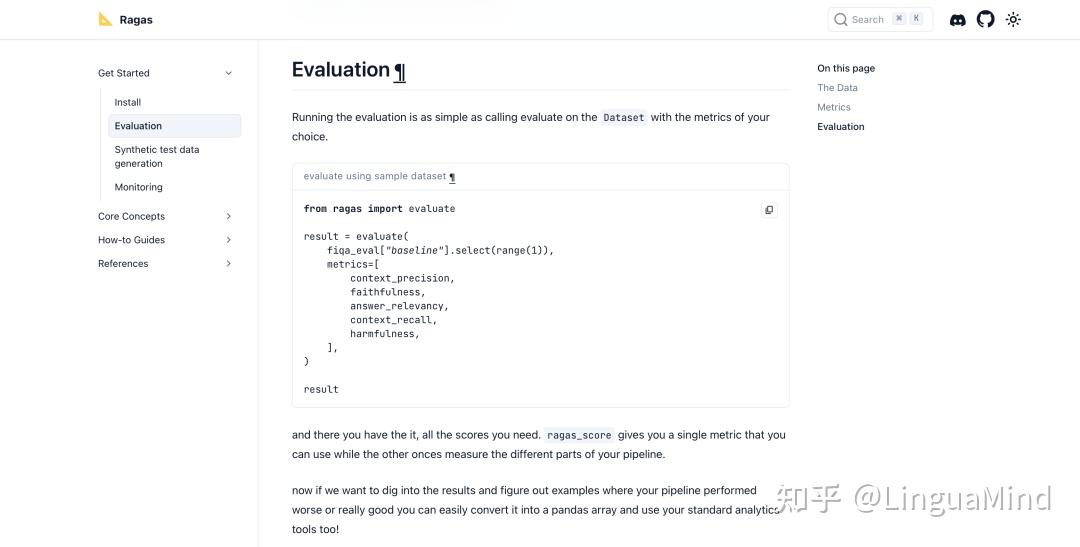Screen dimensions: 1080x547
Task: Jump to The Data section link
Action: click(837, 88)
